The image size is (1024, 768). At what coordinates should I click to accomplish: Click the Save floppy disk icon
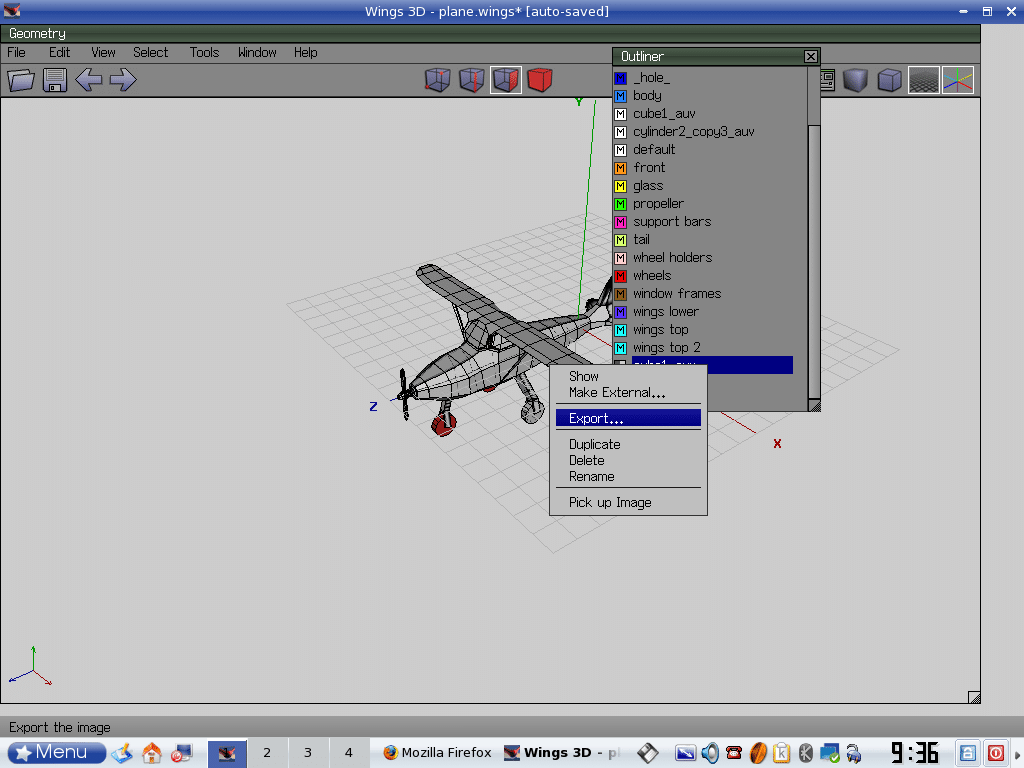(x=55, y=80)
